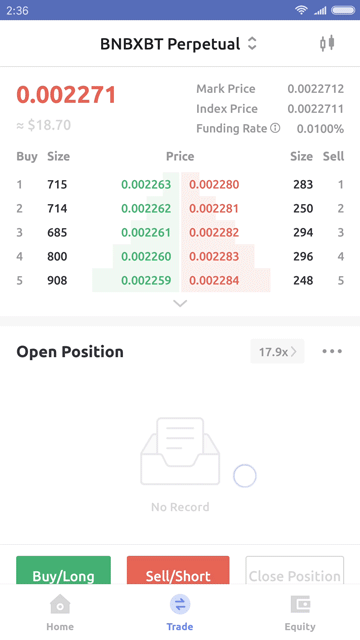The height and width of the screenshot is (640, 360).
Task: Select bid price 0.002259 with size 908
Action: coord(146,280)
